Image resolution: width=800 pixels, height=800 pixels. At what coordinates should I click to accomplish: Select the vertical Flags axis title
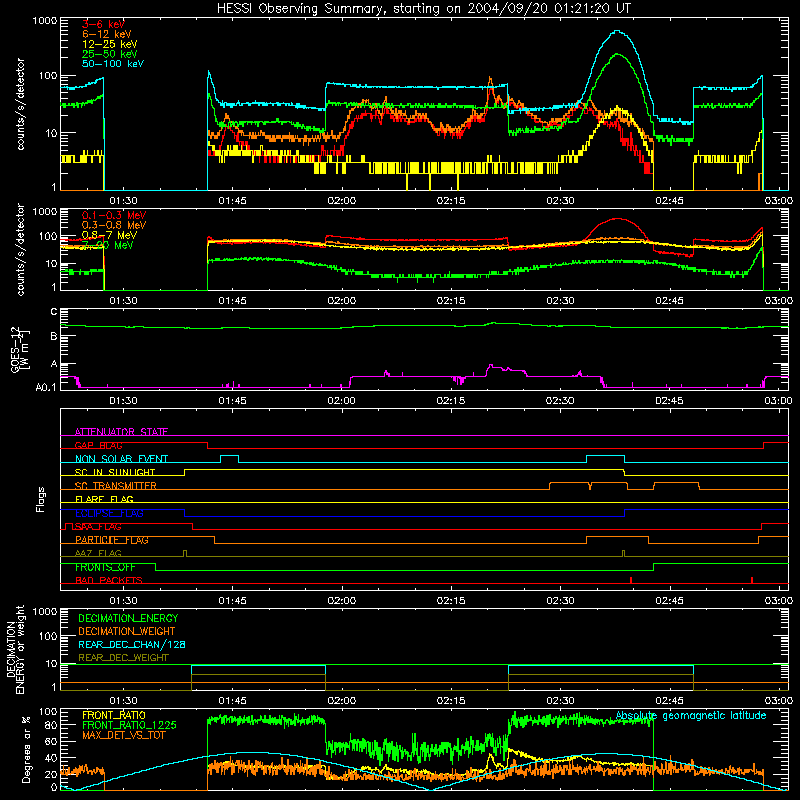coord(41,499)
